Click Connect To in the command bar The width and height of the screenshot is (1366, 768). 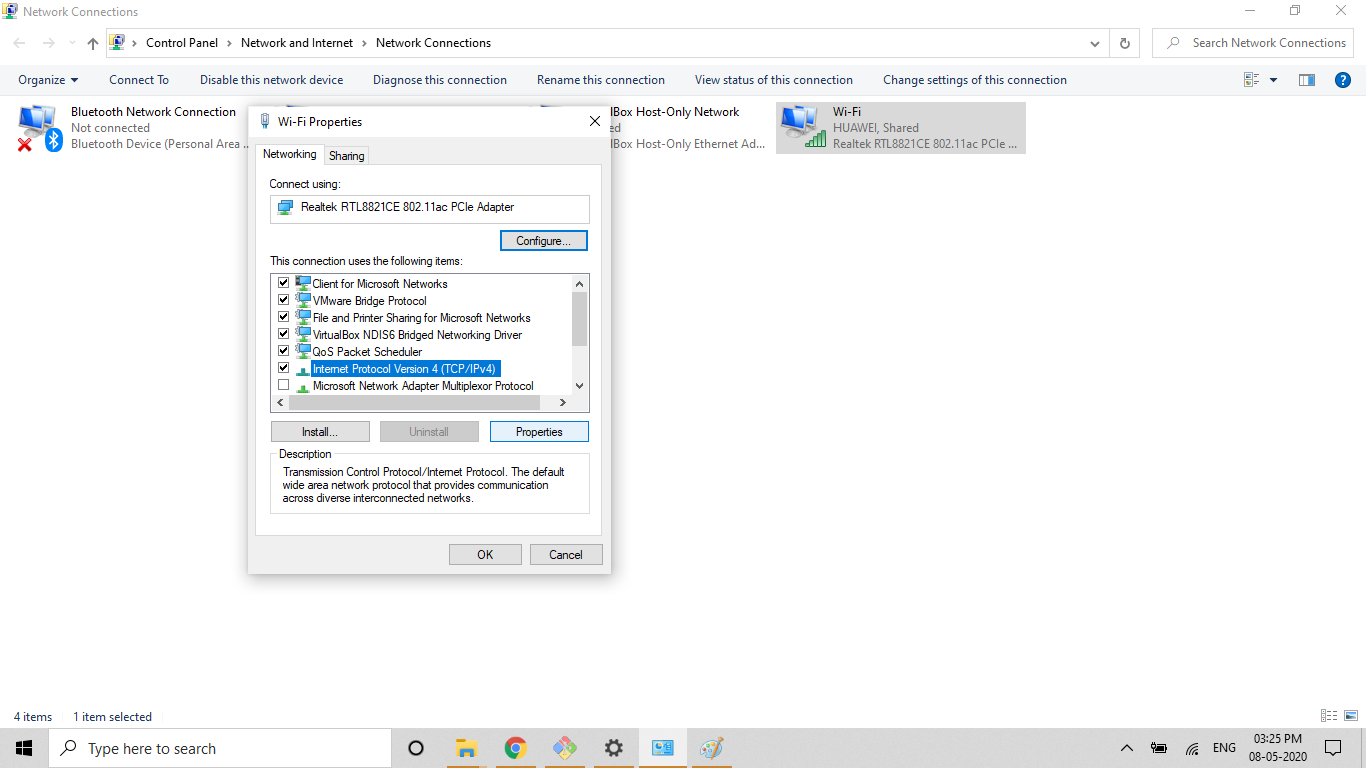(139, 80)
